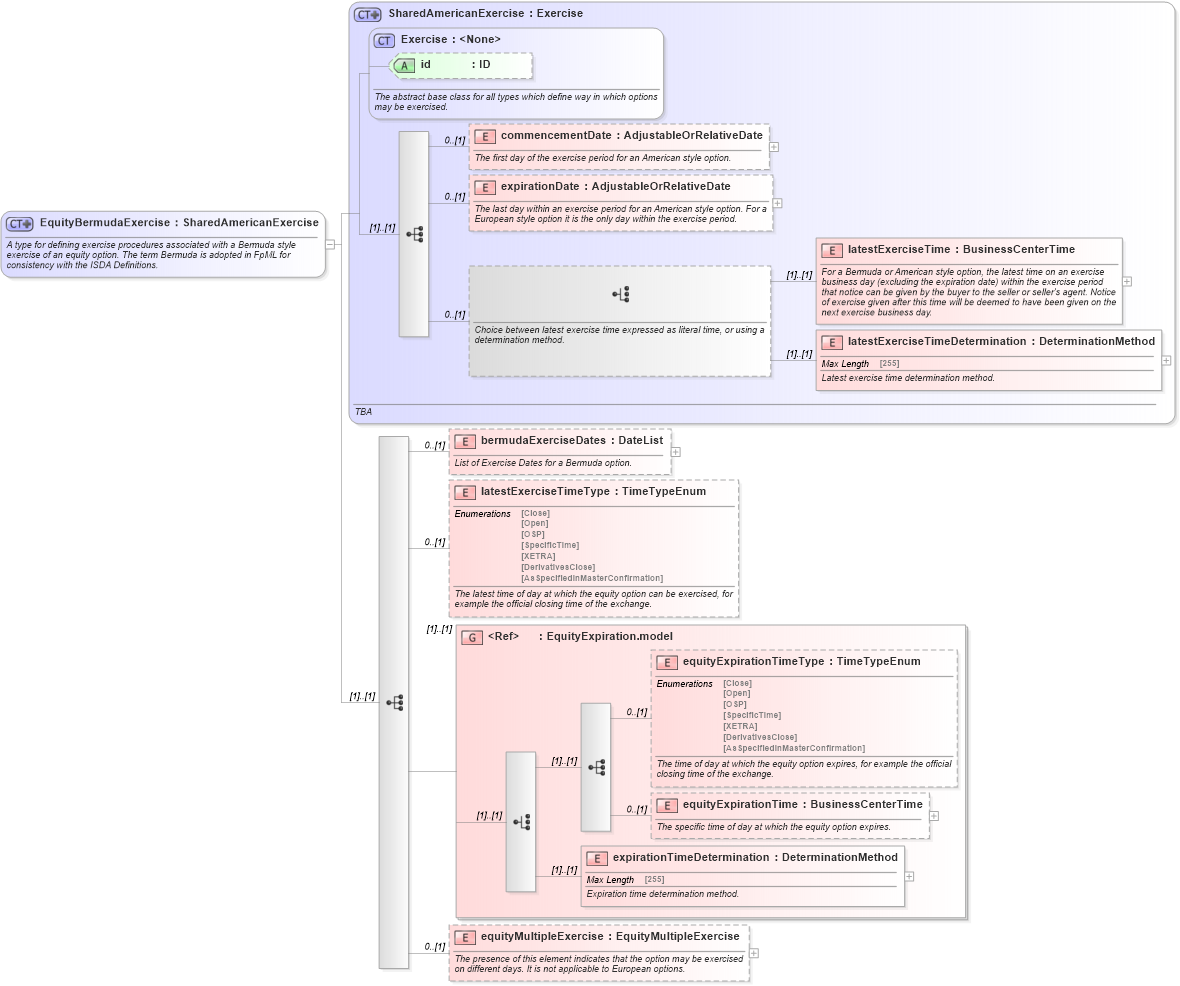Click the sequence icon beside EquityBermudaExercise
This screenshot has height=986, width=1180.
(394, 703)
